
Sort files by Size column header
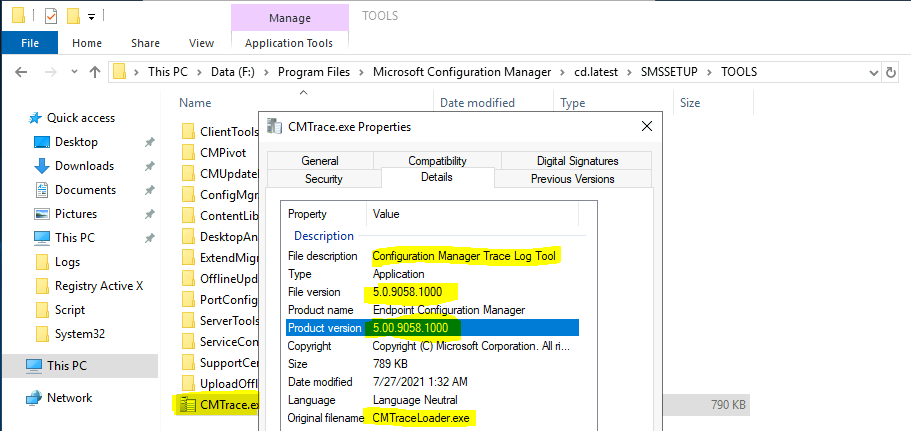690,103
